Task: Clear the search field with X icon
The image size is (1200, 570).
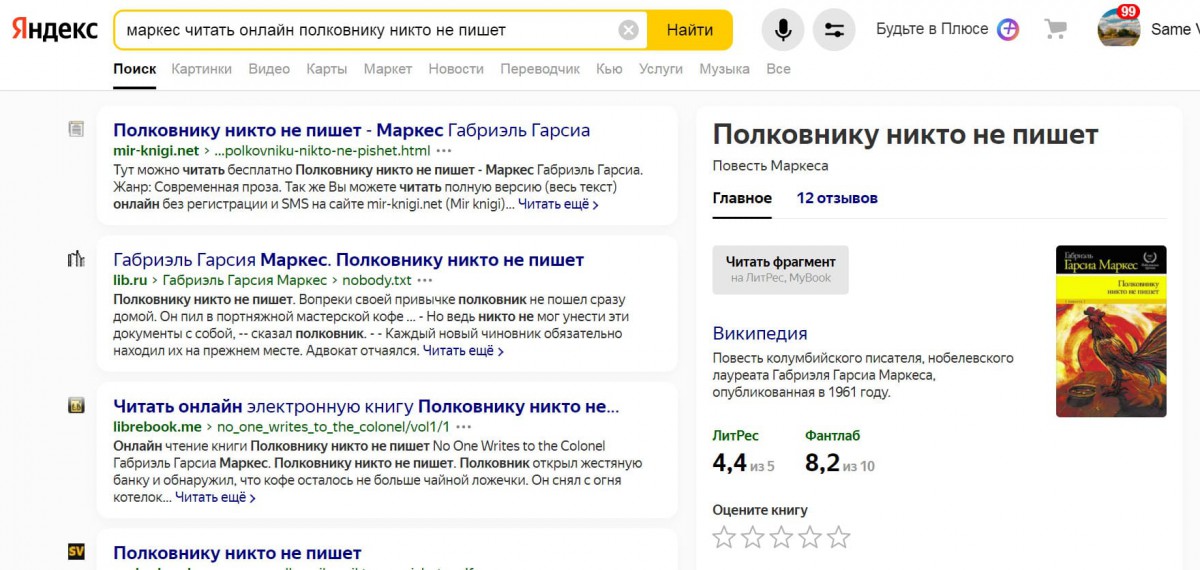Action: tap(629, 30)
